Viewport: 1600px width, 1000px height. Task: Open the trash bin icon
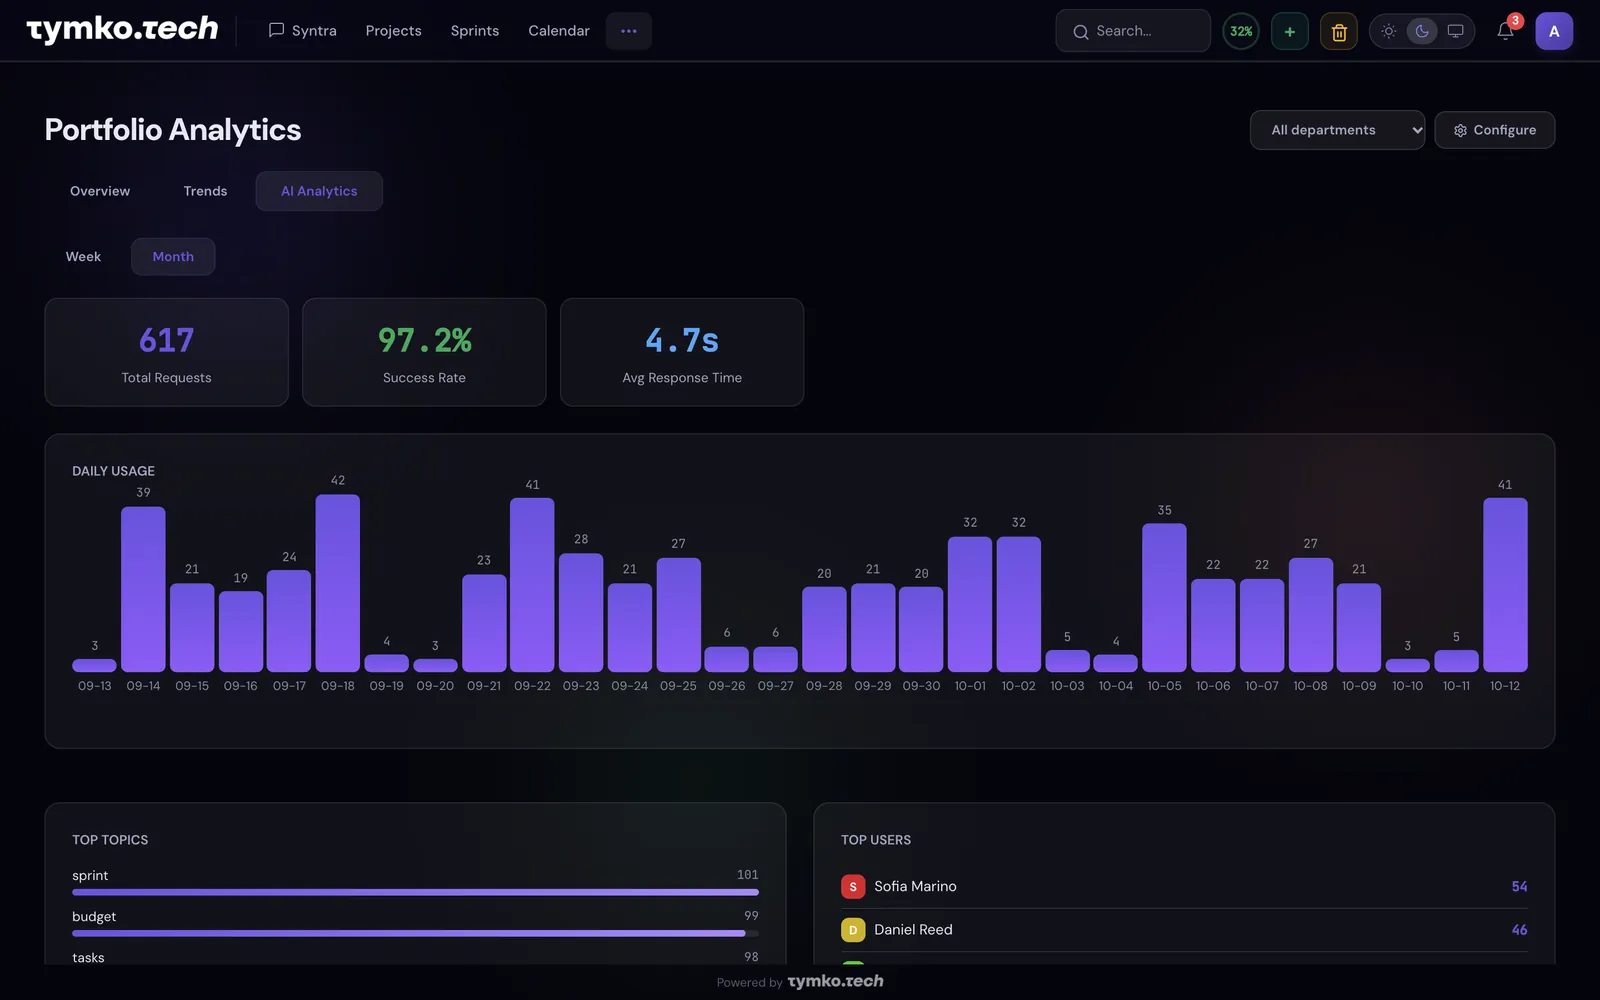tap(1339, 31)
